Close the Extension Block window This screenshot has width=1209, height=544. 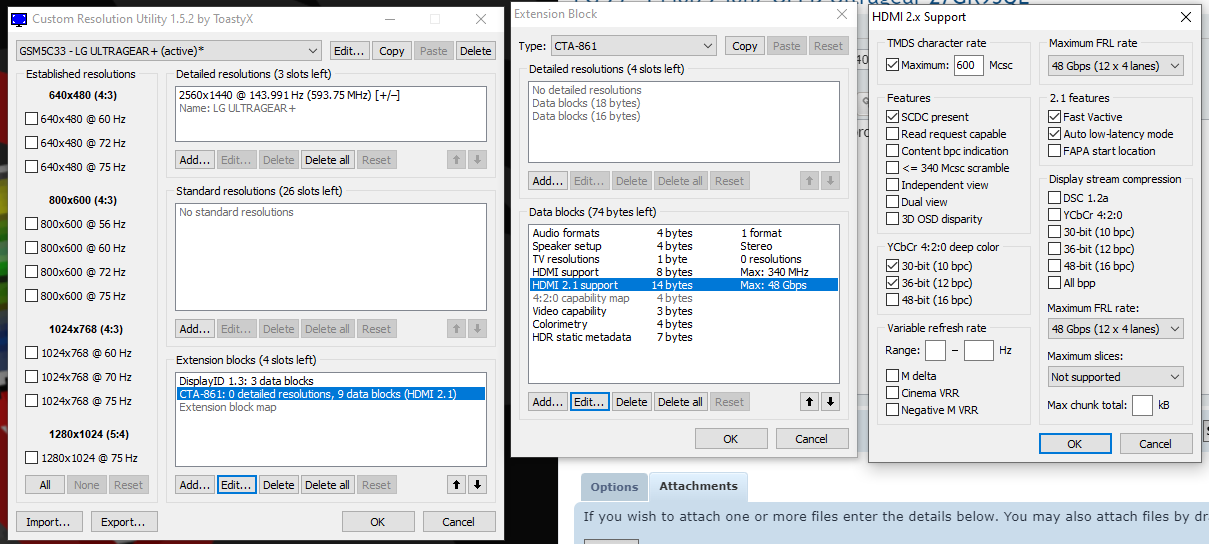(841, 14)
